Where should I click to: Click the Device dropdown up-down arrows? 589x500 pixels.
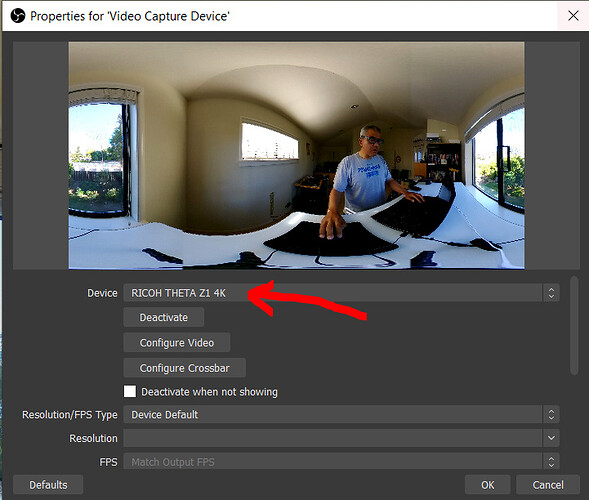tap(551, 293)
